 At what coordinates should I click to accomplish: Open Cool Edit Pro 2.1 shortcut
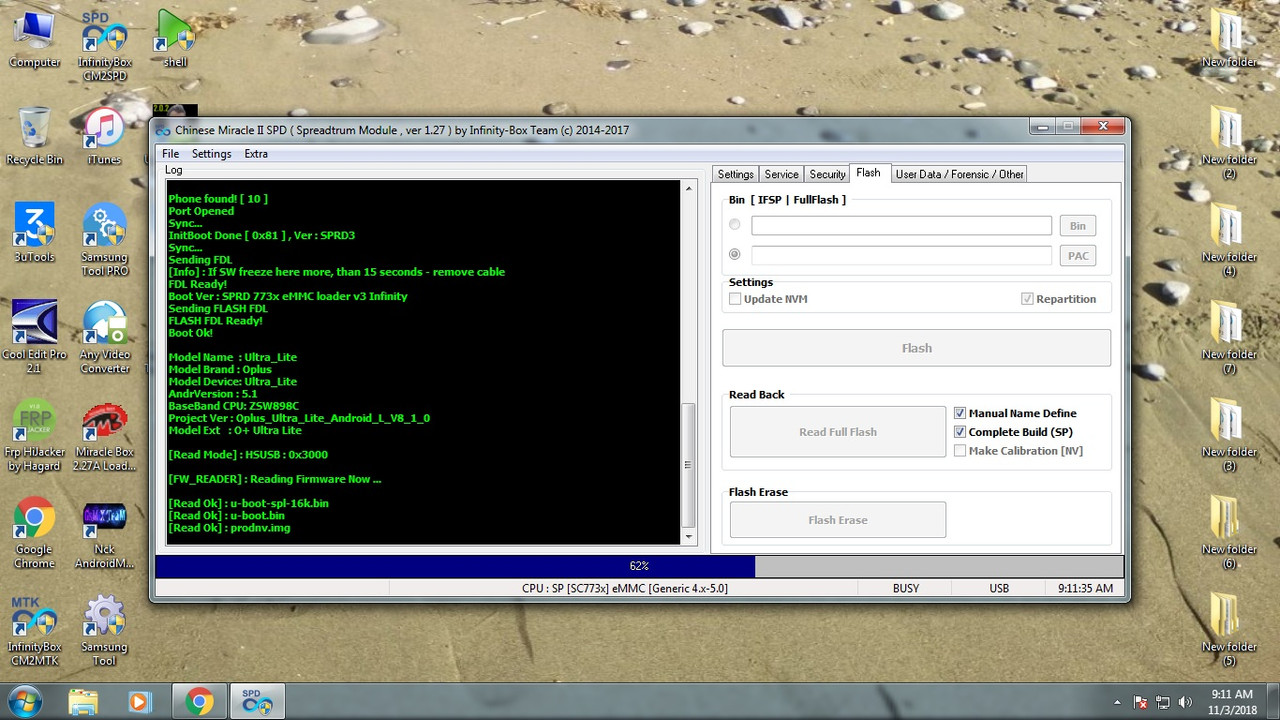click(34, 337)
